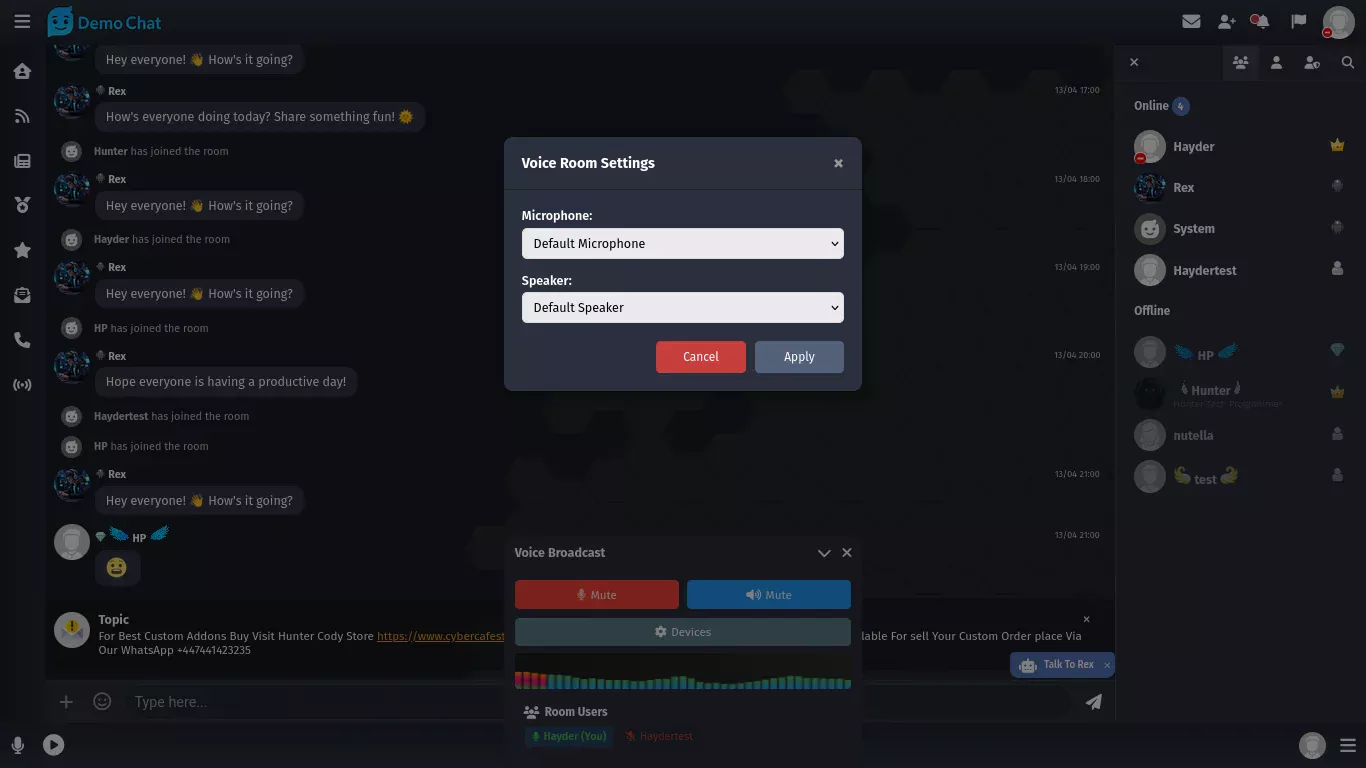
Task: Open the phone call sidebar icon
Action: click(x=22, y=340)
